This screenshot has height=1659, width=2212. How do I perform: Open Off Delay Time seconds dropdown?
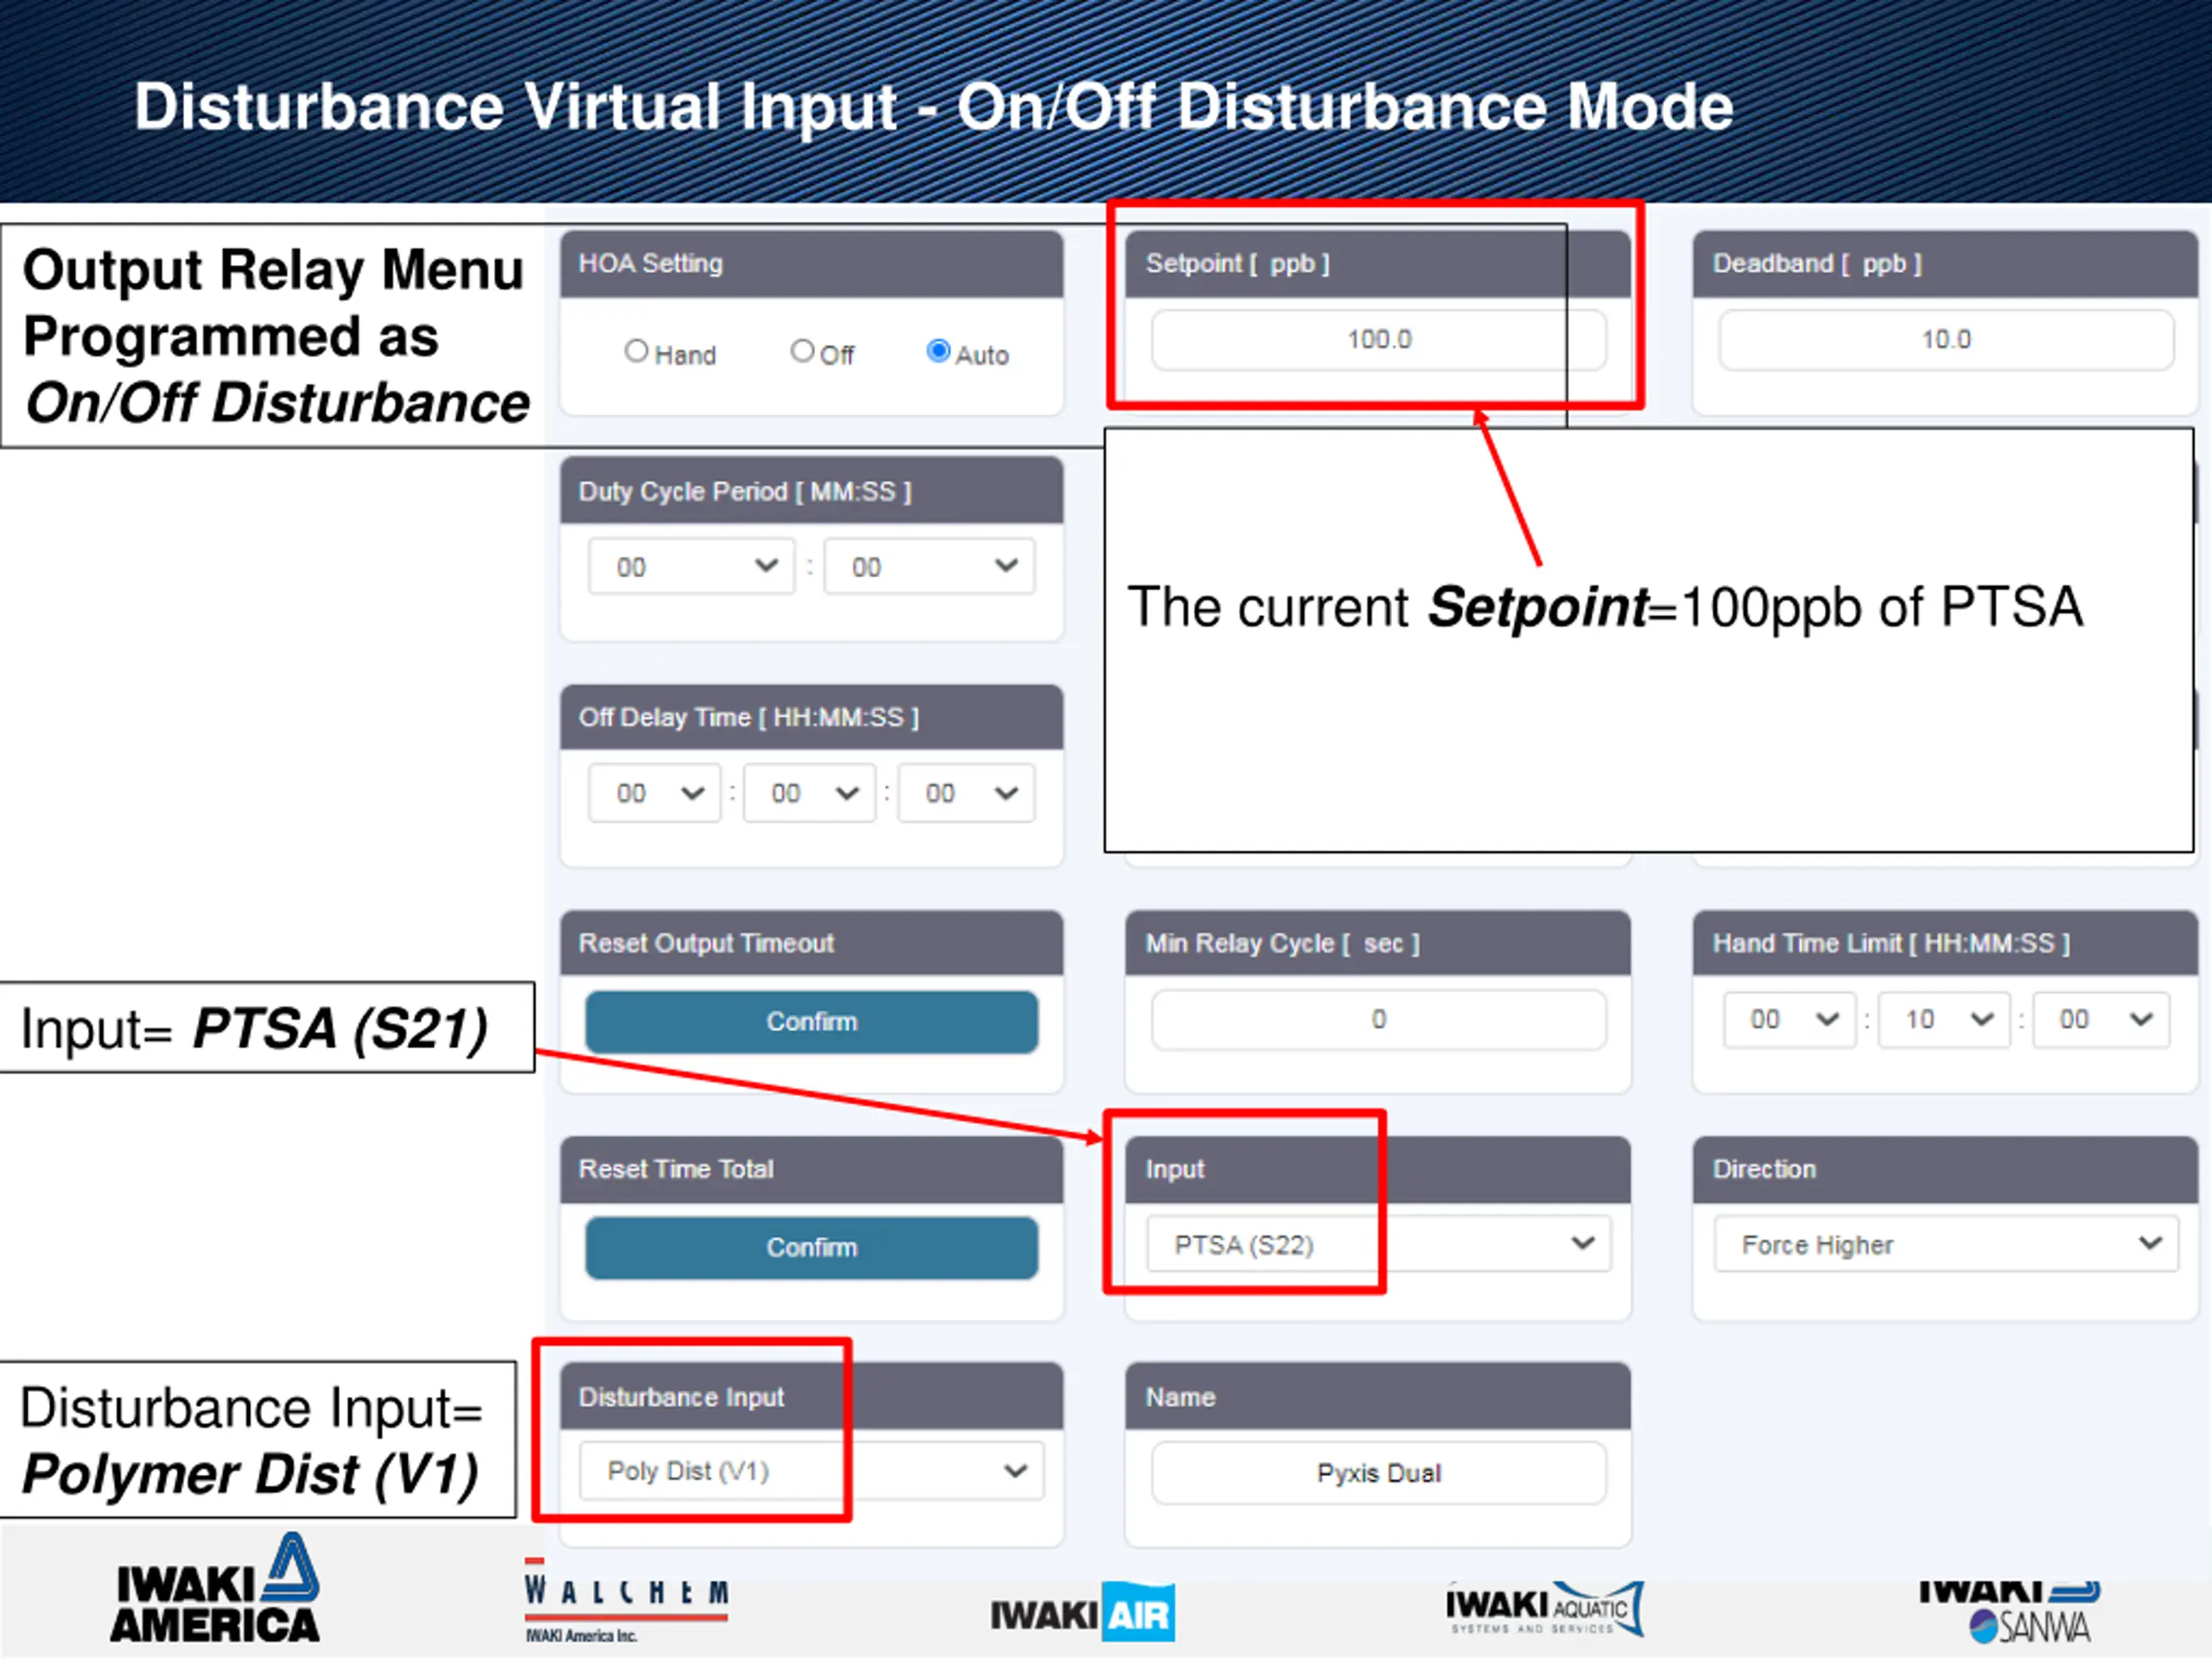pyautogui.click(x=966, y=794)
